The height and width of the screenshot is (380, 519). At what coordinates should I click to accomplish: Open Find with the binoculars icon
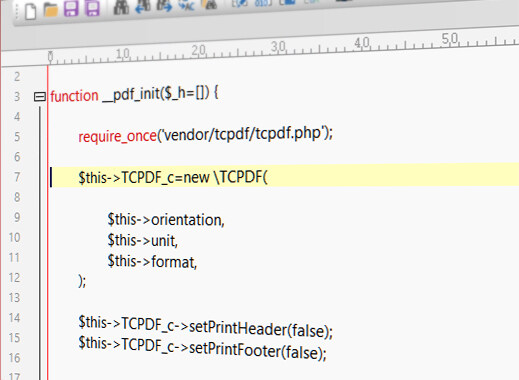(x=121, y=7)
